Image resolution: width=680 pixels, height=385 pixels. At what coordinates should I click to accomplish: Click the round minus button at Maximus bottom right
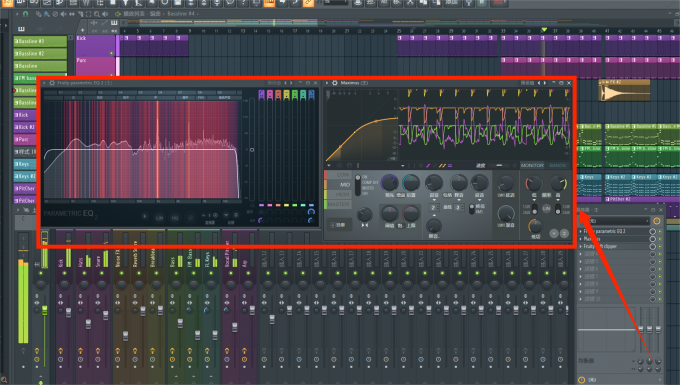point(554,233)
